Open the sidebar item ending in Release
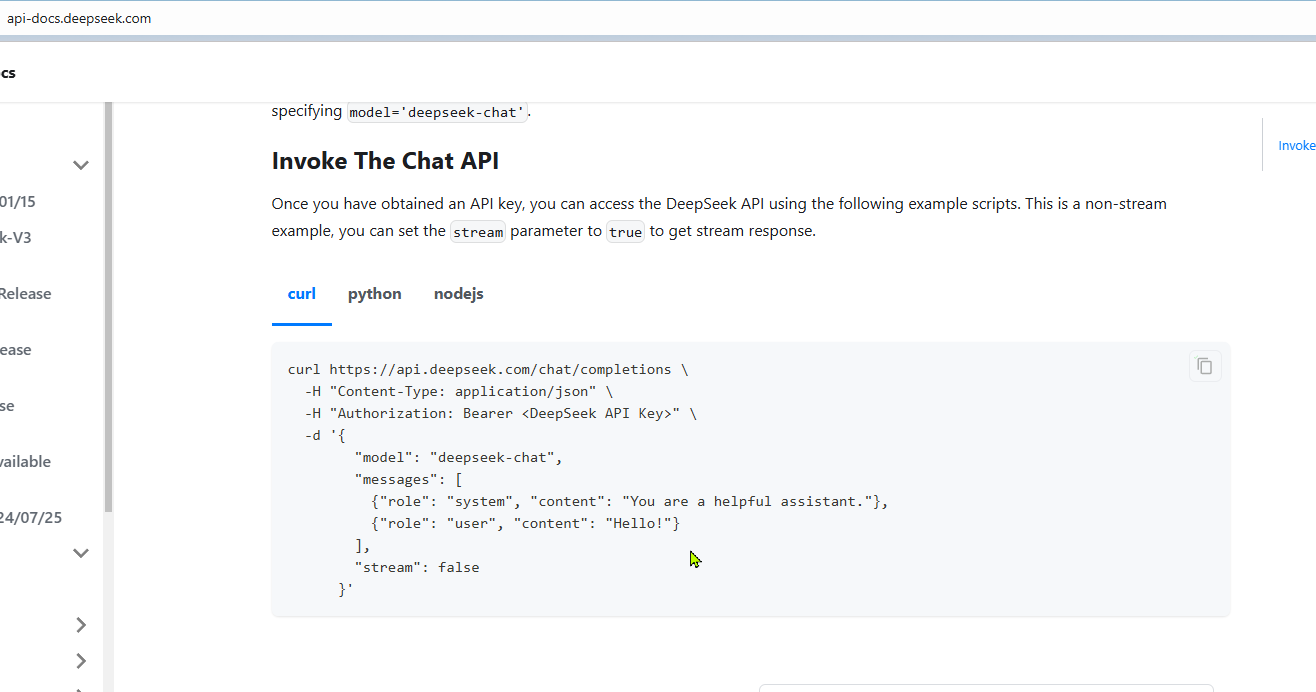1316x692 pixels. [x=26, y=294]
